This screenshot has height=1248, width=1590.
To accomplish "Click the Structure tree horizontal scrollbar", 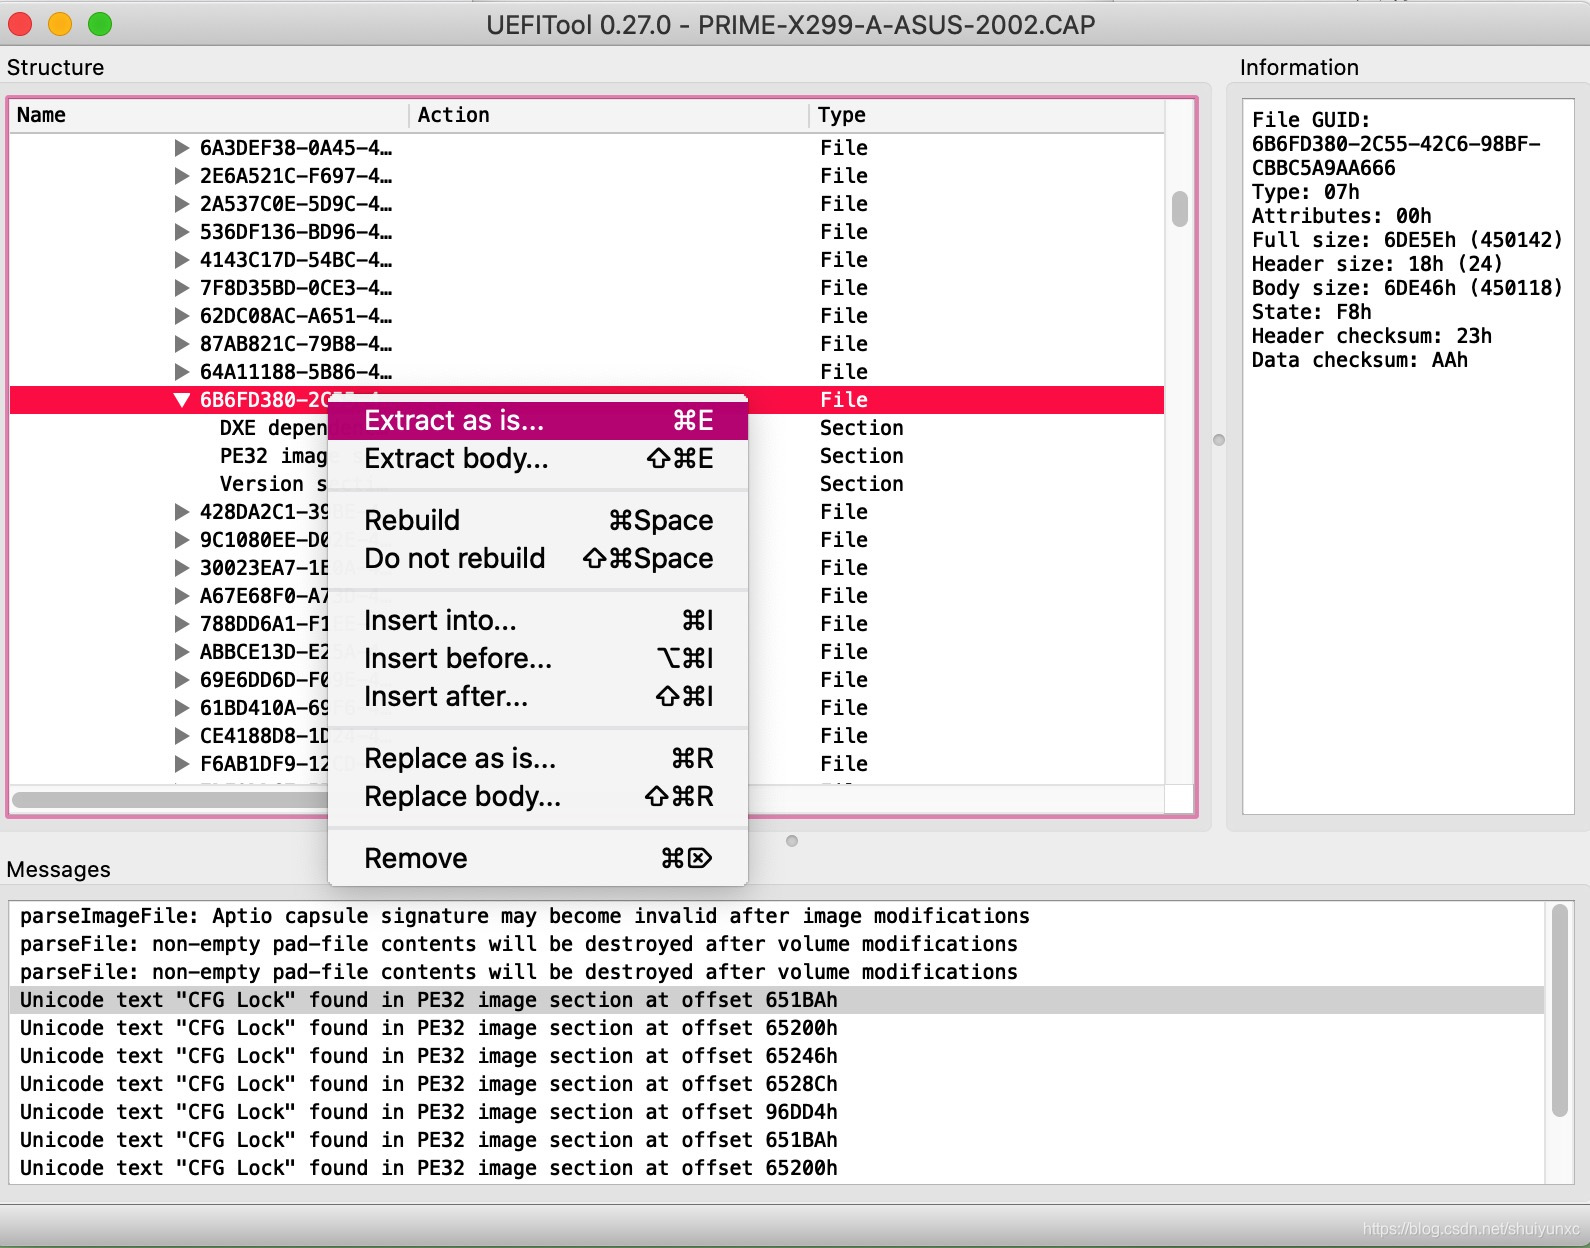I will click(170, 799).
